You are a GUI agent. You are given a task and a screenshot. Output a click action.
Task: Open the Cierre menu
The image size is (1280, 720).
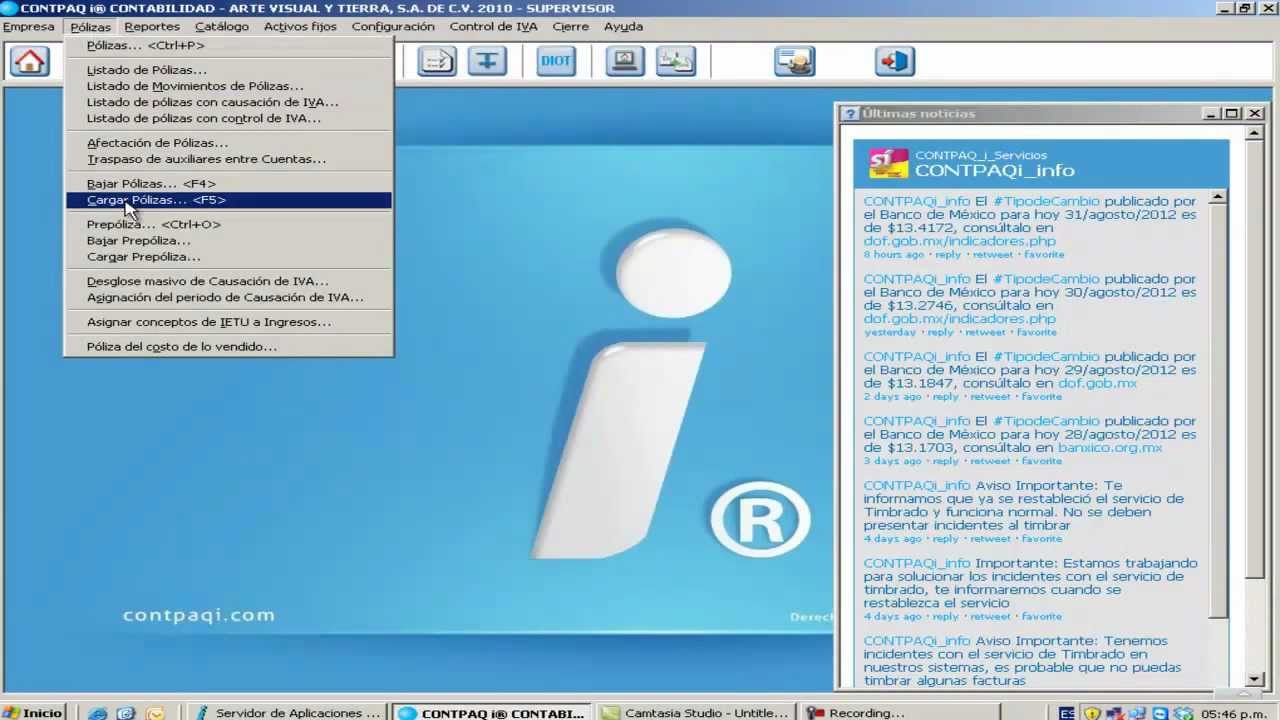[571, 26]
